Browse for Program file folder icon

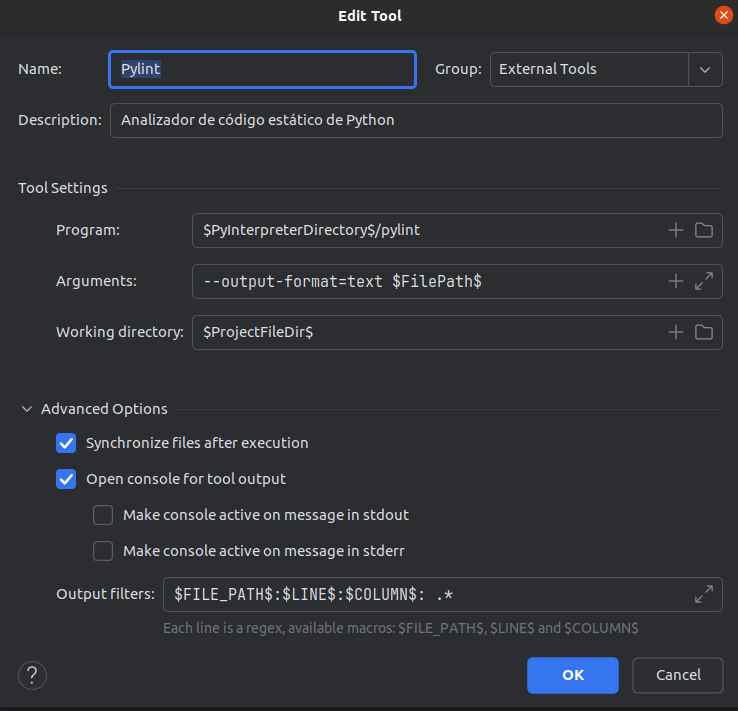click(x=704, y=230)
